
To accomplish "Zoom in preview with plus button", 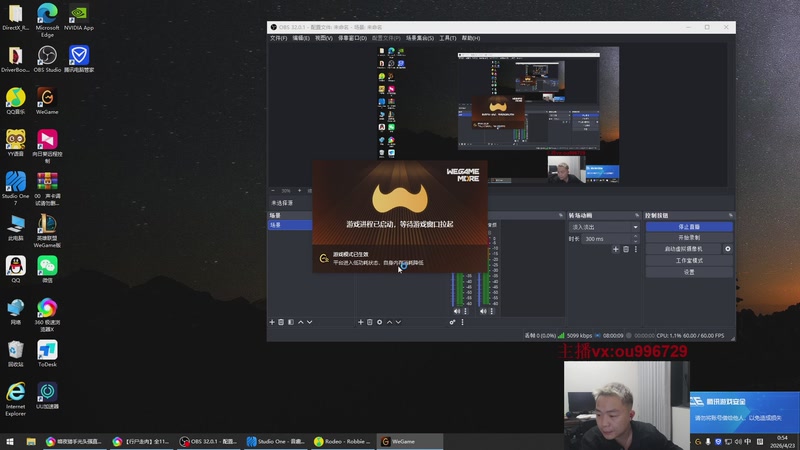I will (x=299, y=191).
